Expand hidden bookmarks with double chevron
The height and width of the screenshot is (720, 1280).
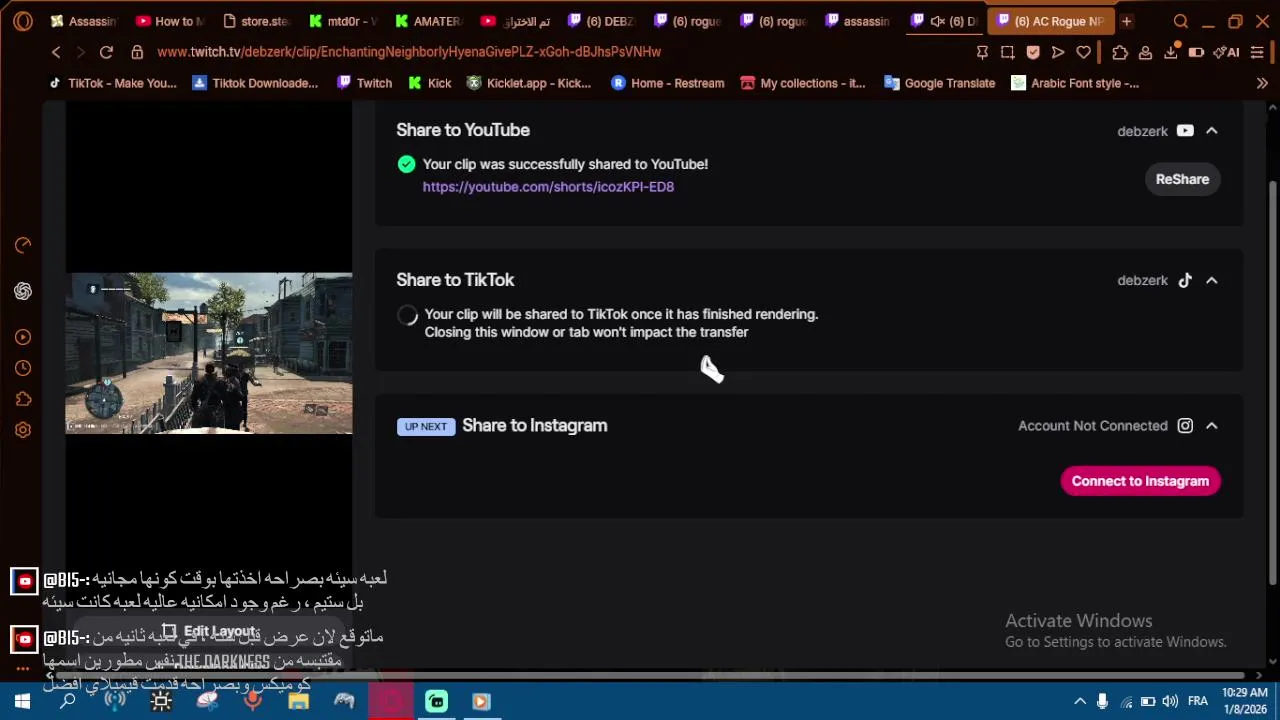1262,84
